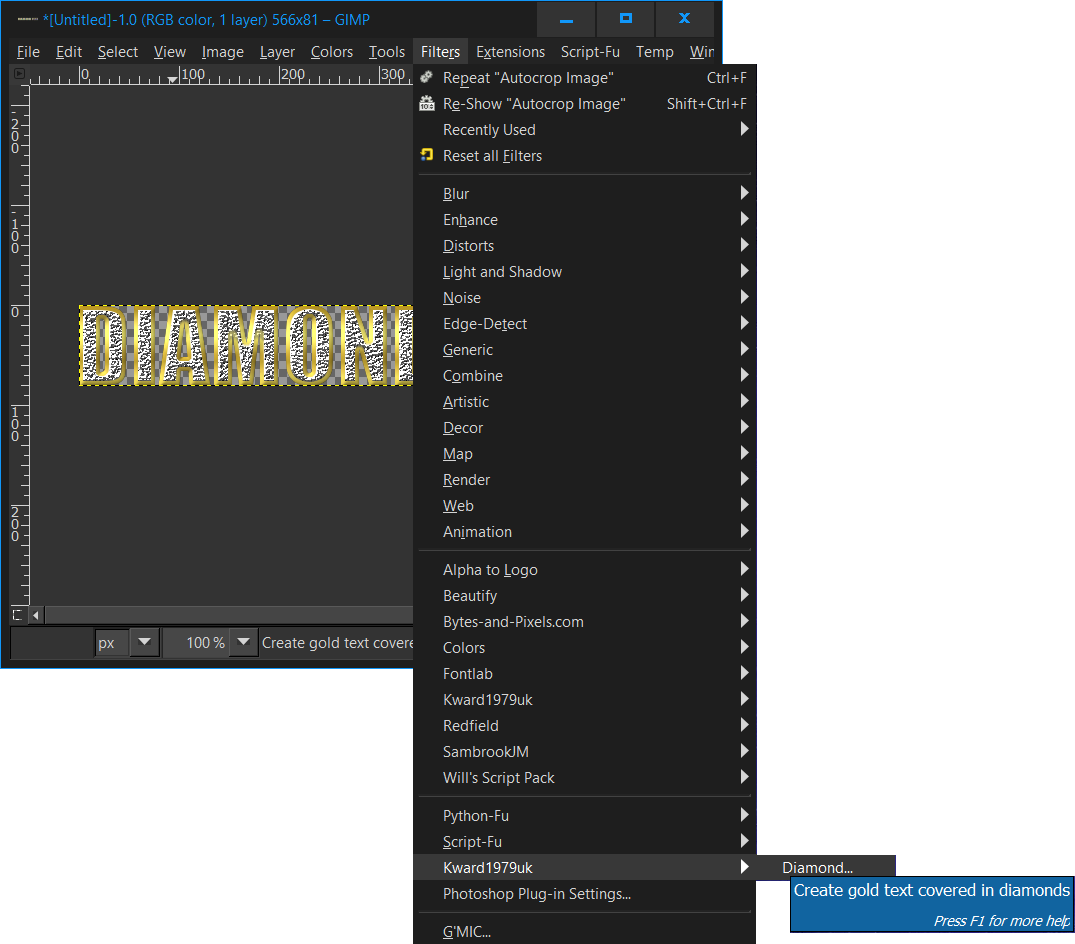Viewport: 1075px width, 944px height.
Task: Expand the Blur submenu
Action: click(x=584, y=194)
